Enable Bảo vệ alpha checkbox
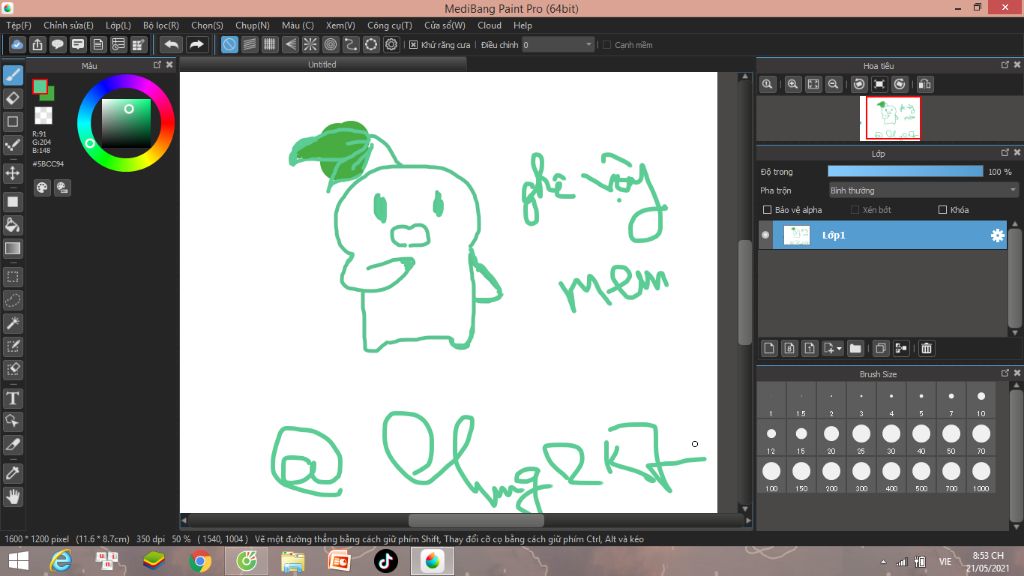Screen dimensions: 1024x576 click(x=767, y=210)
